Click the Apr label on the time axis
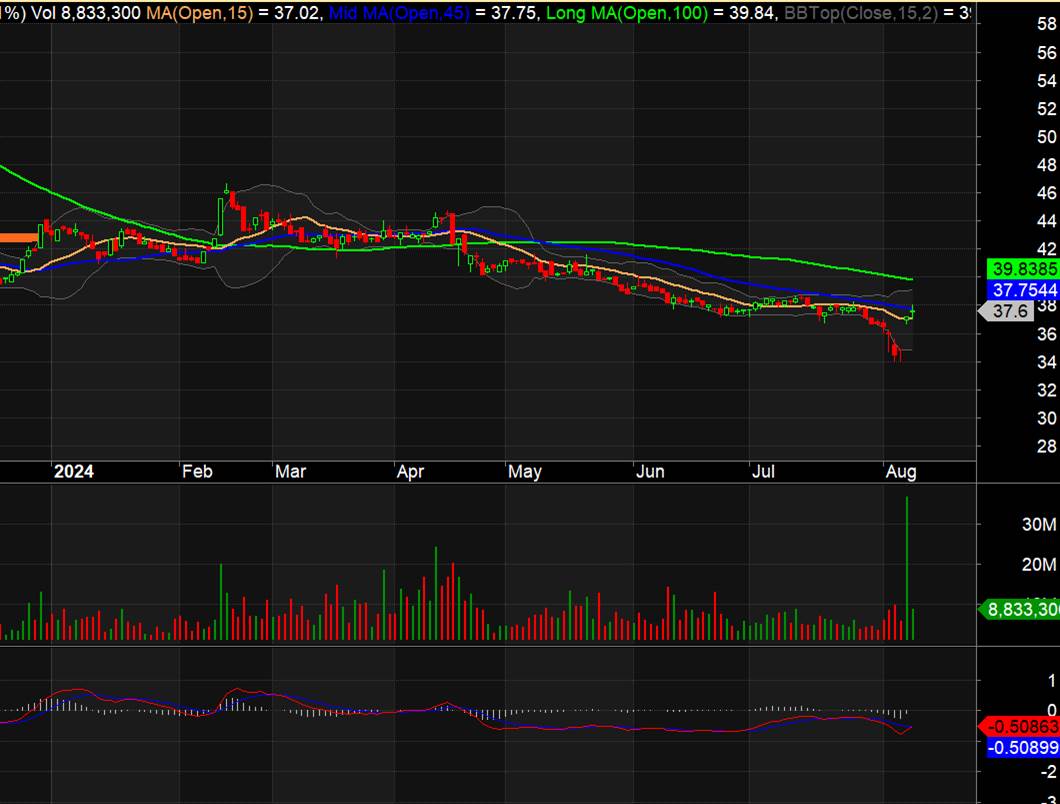This screenshot has height=804, width=1060. coord(409,472)
